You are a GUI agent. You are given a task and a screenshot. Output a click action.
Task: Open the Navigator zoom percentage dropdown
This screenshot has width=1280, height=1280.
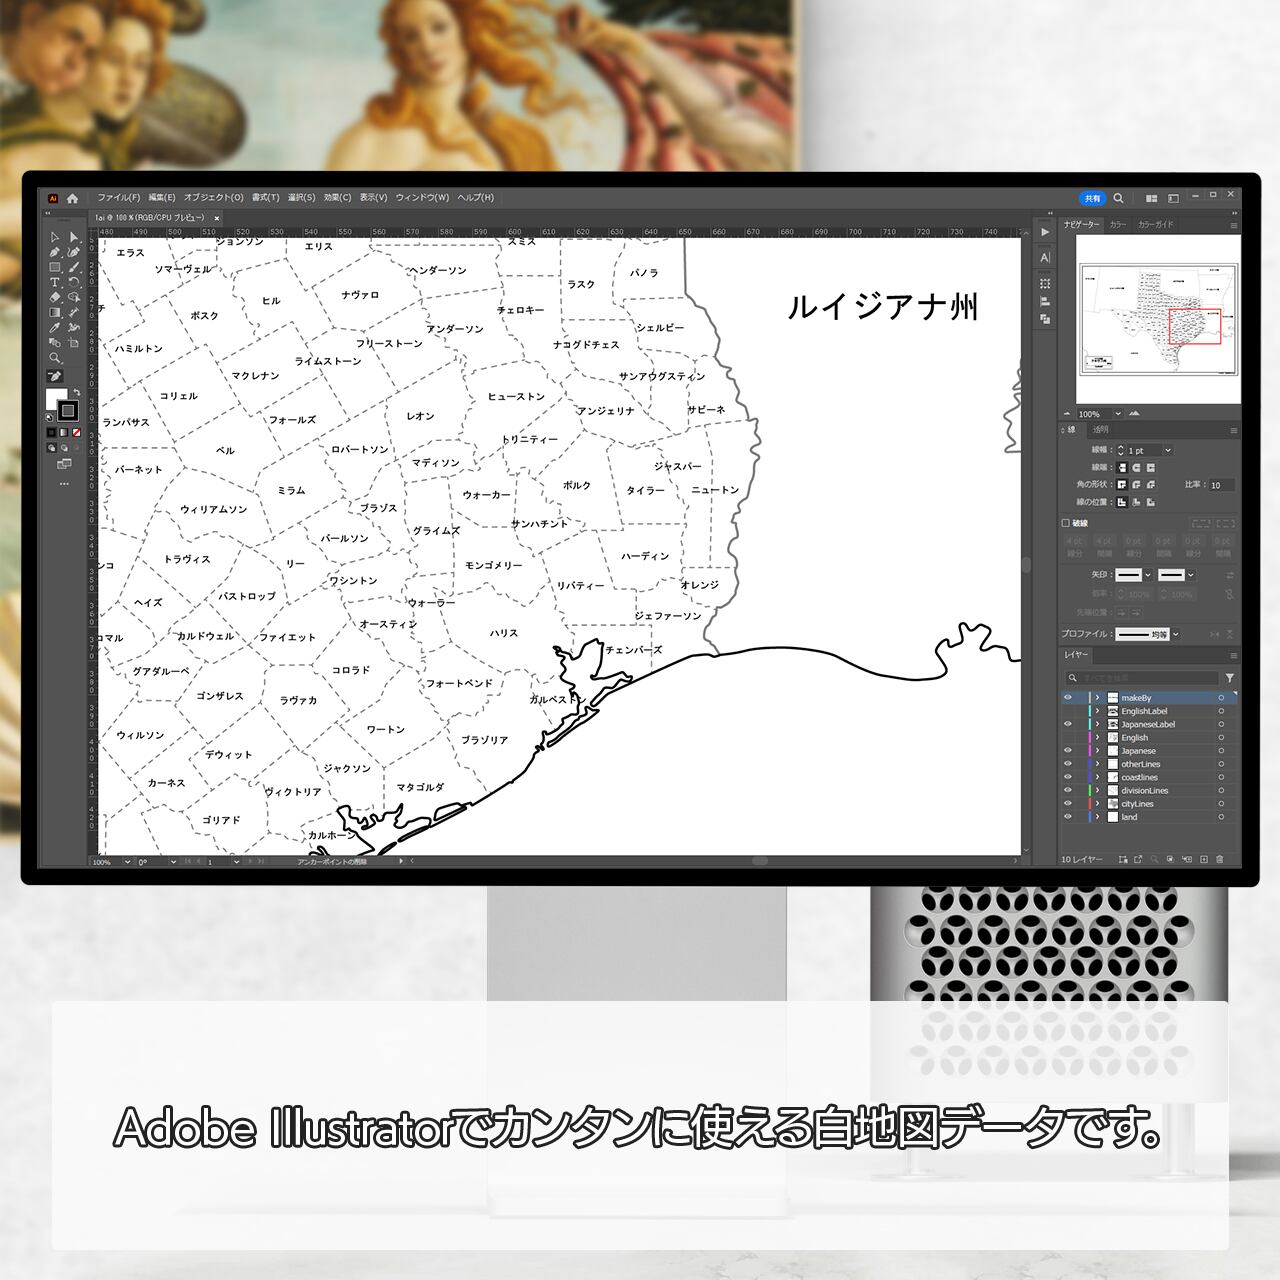click(x=1118, y=414)
